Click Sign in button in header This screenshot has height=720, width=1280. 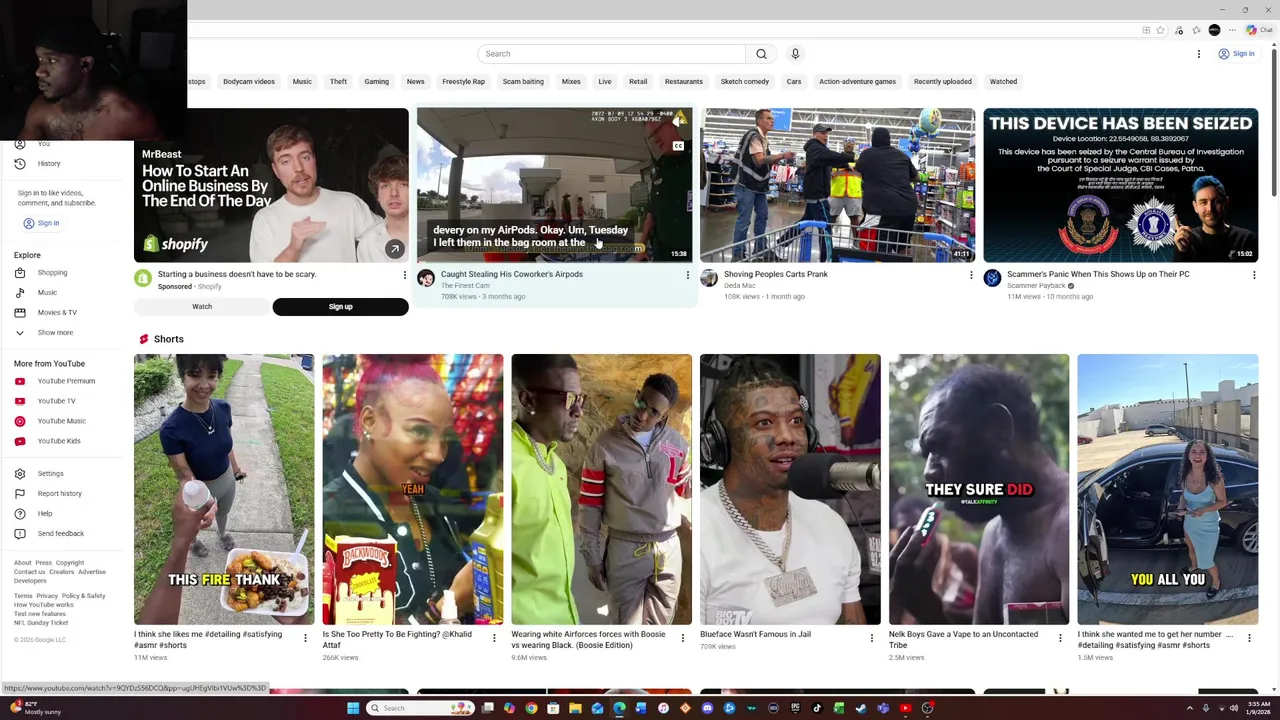point(1236,54)
